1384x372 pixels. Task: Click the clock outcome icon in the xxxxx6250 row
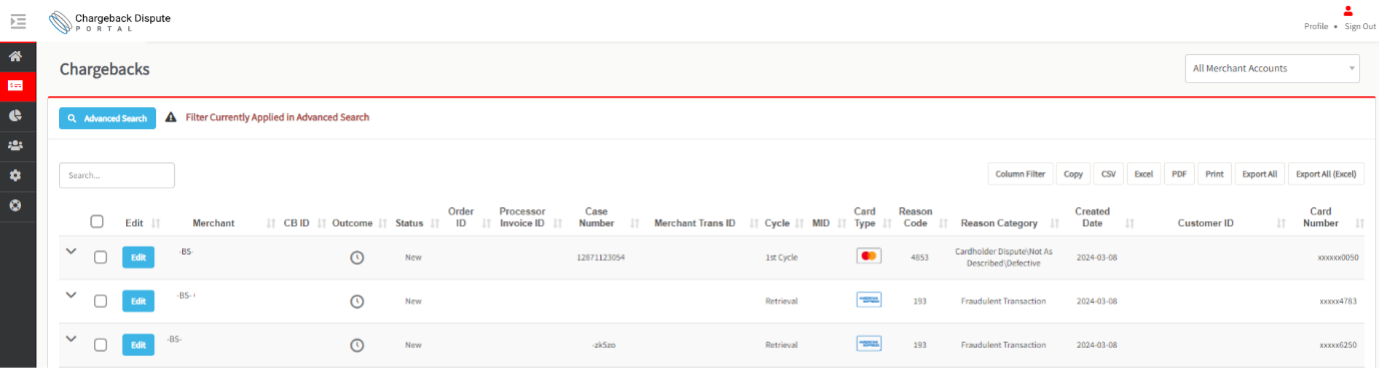pos(357,345)
